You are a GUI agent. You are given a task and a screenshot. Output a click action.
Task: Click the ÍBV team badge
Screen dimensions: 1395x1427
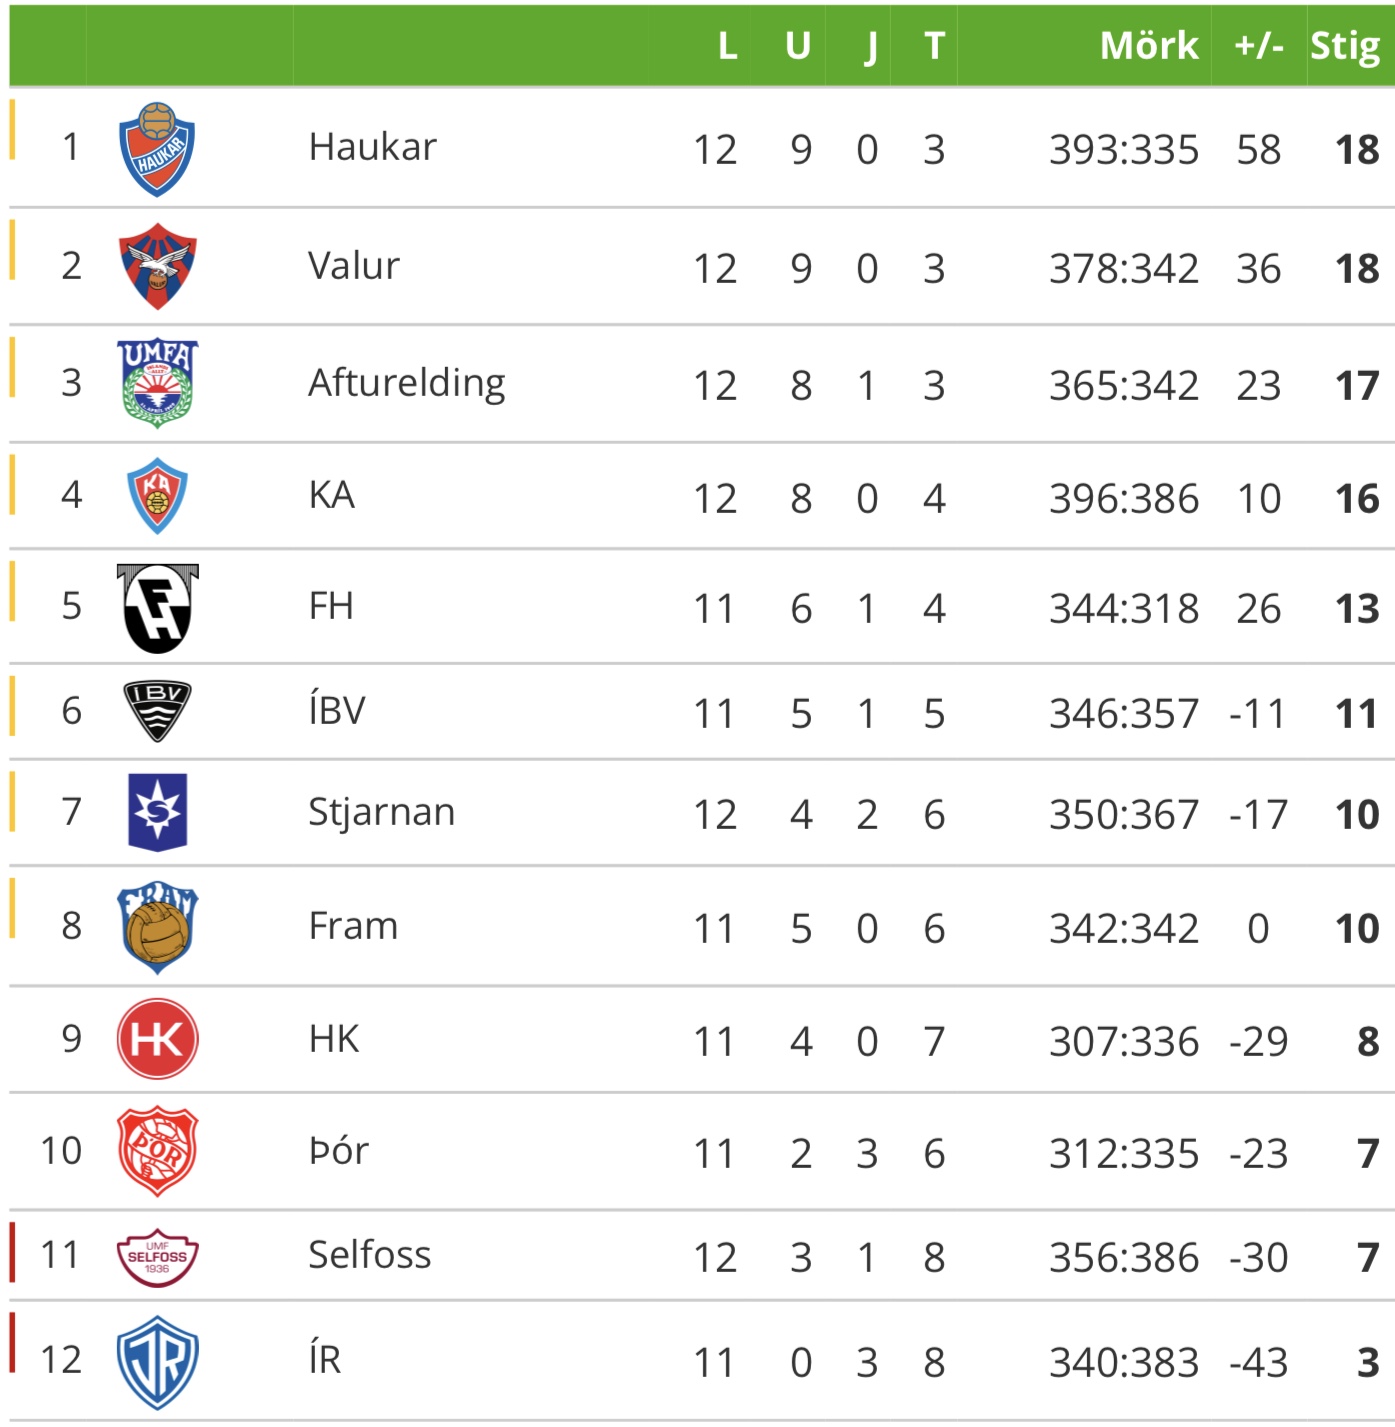(157, 711)
